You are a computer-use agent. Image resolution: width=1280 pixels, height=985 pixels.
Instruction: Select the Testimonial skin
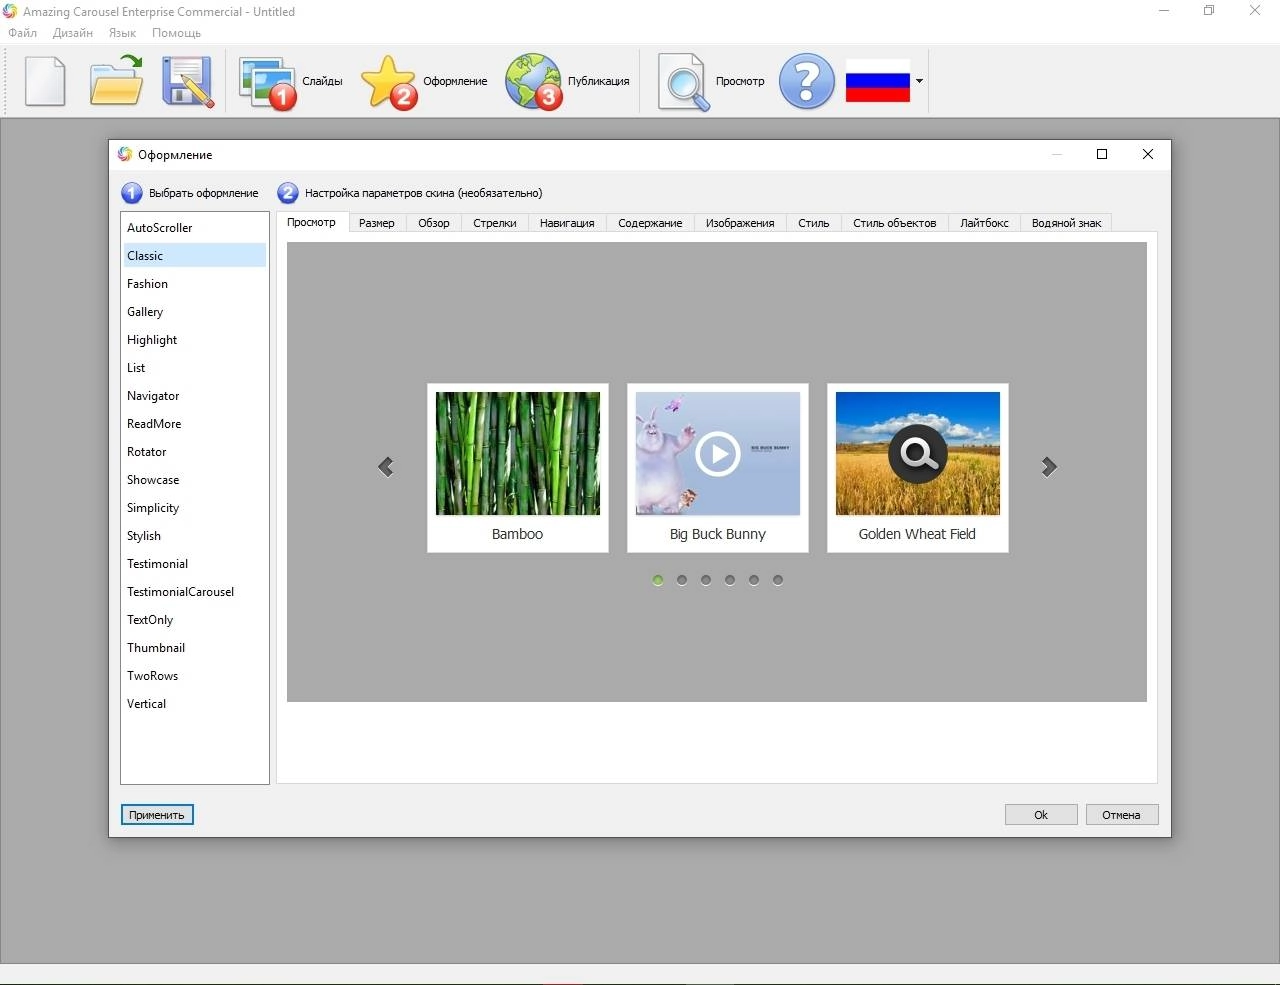point(195,564)
